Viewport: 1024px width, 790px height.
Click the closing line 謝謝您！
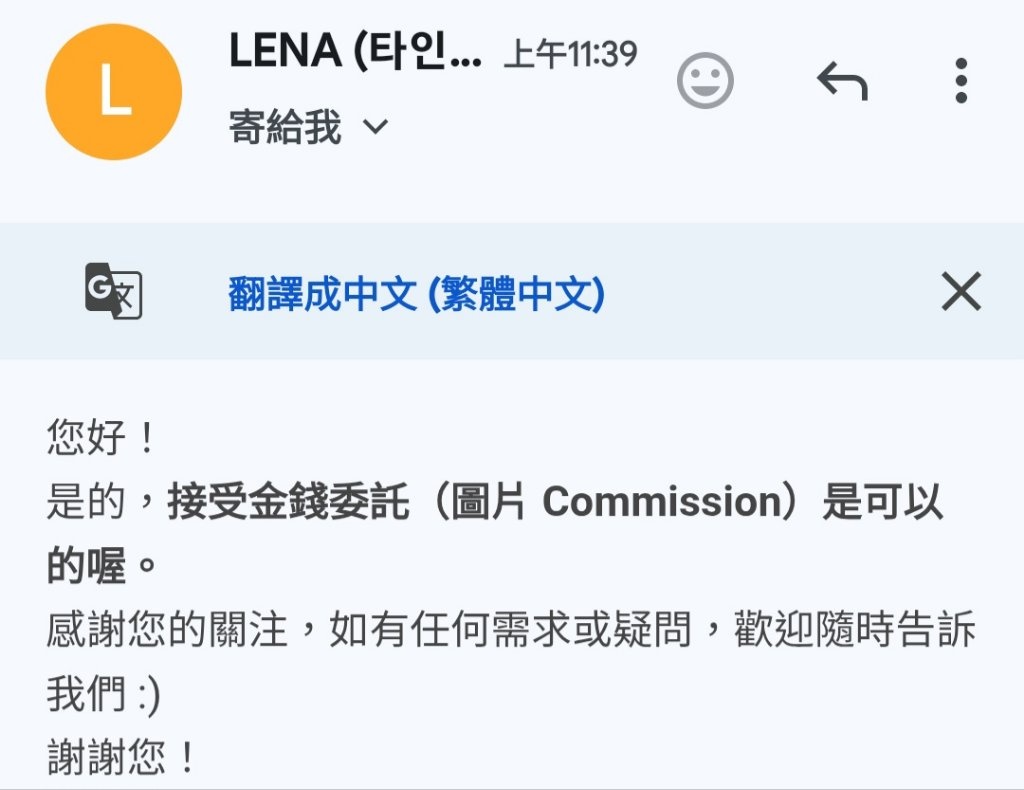[x=121, y=757]
